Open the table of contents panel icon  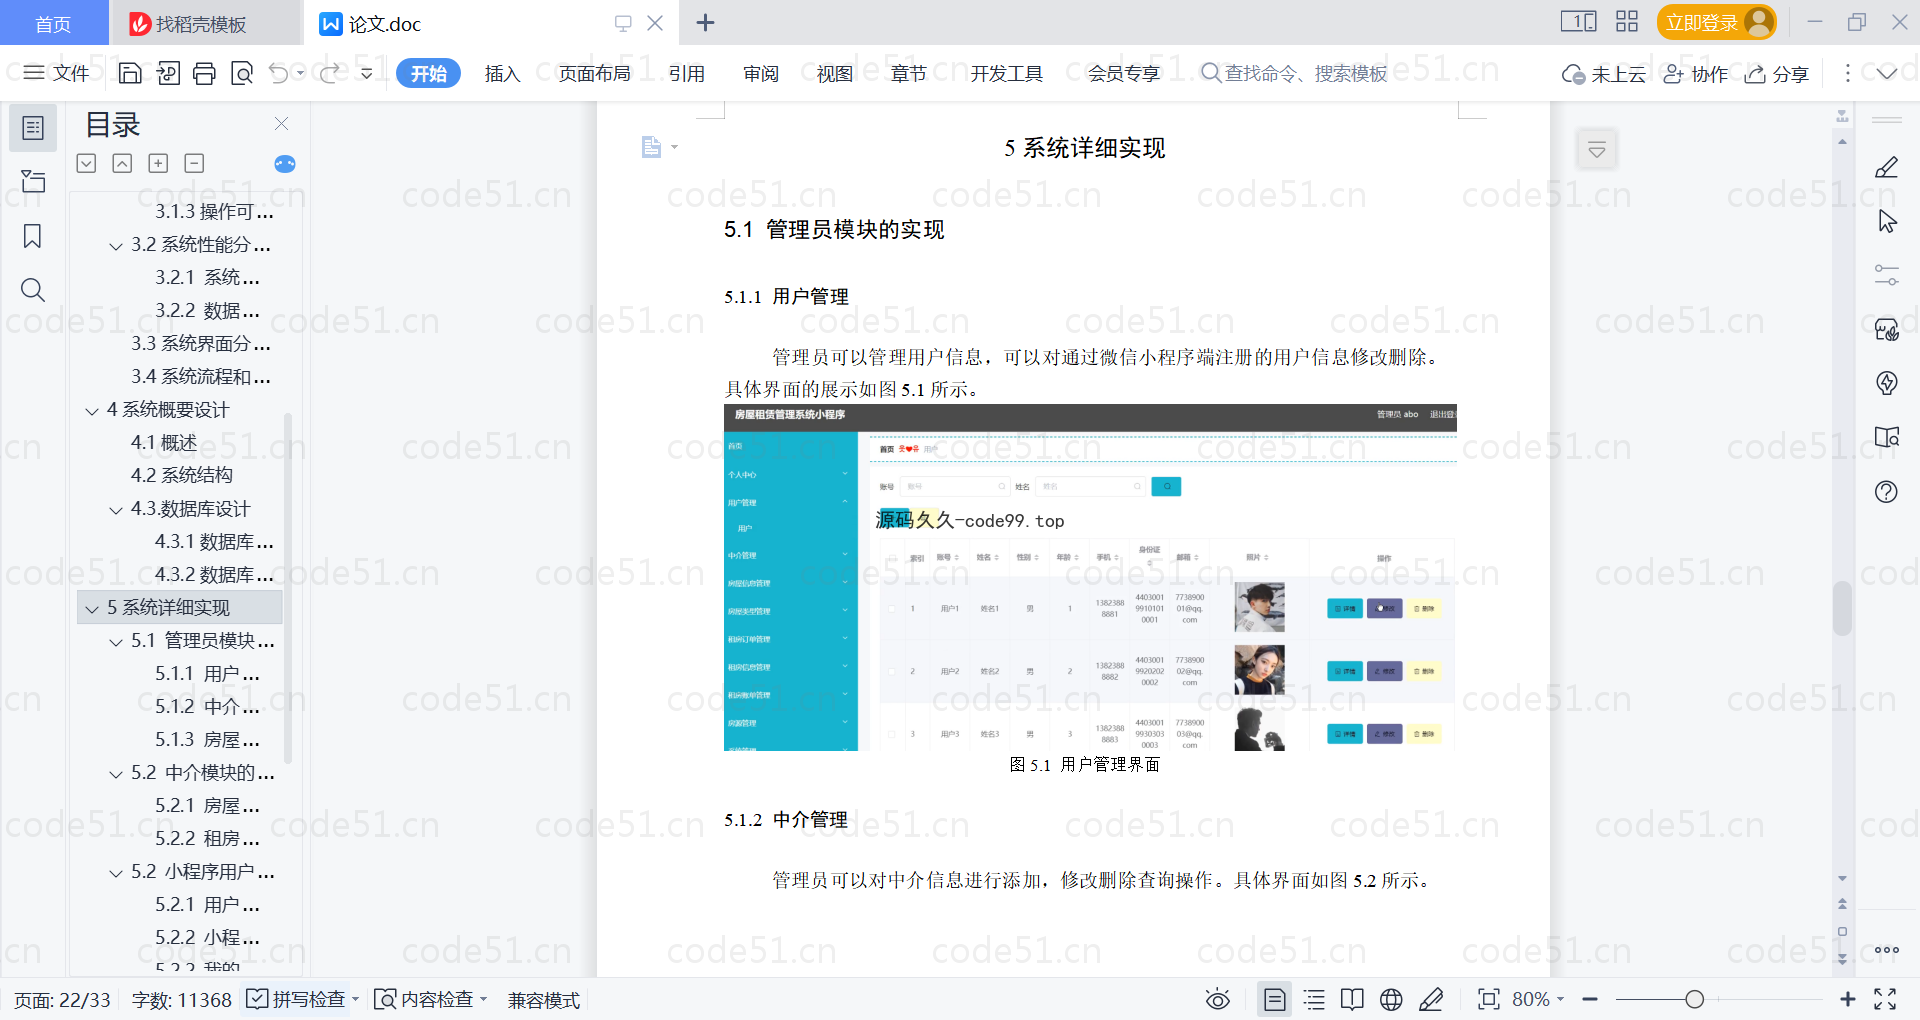tap(33, 128)
